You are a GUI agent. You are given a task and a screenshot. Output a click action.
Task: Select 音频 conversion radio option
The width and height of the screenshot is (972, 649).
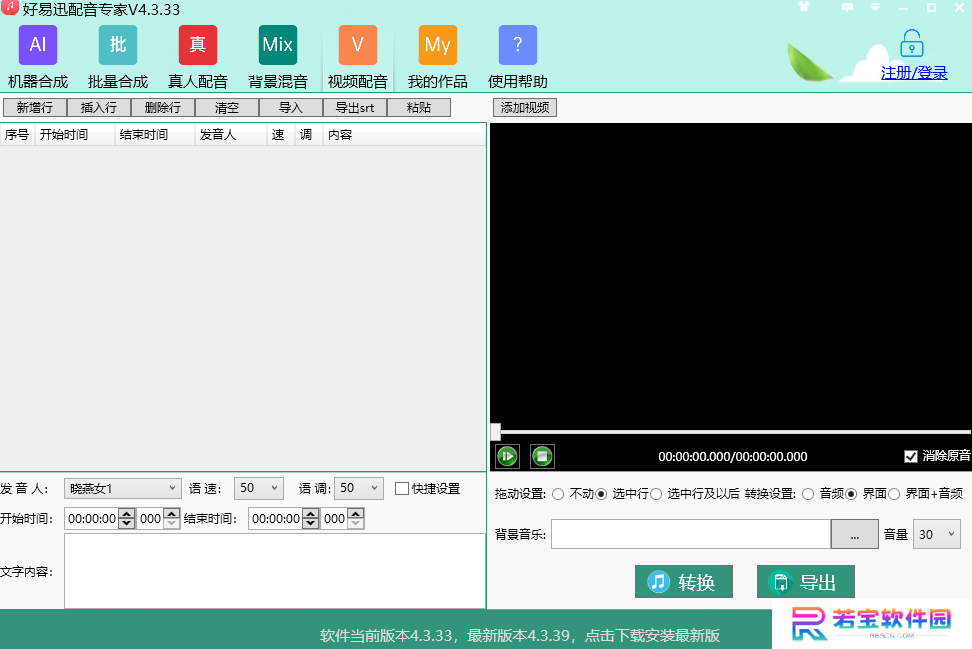808,494
